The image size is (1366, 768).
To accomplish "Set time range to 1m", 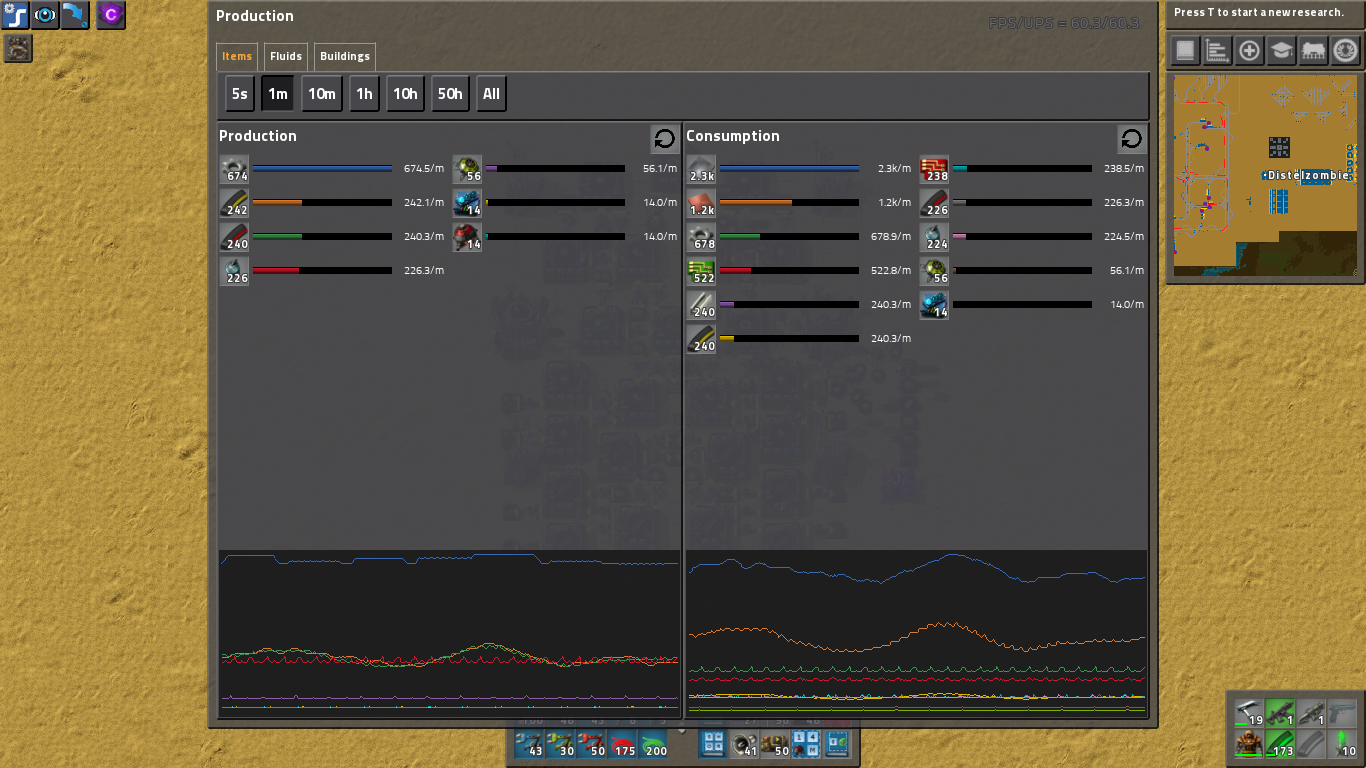I will click(277, 94).
